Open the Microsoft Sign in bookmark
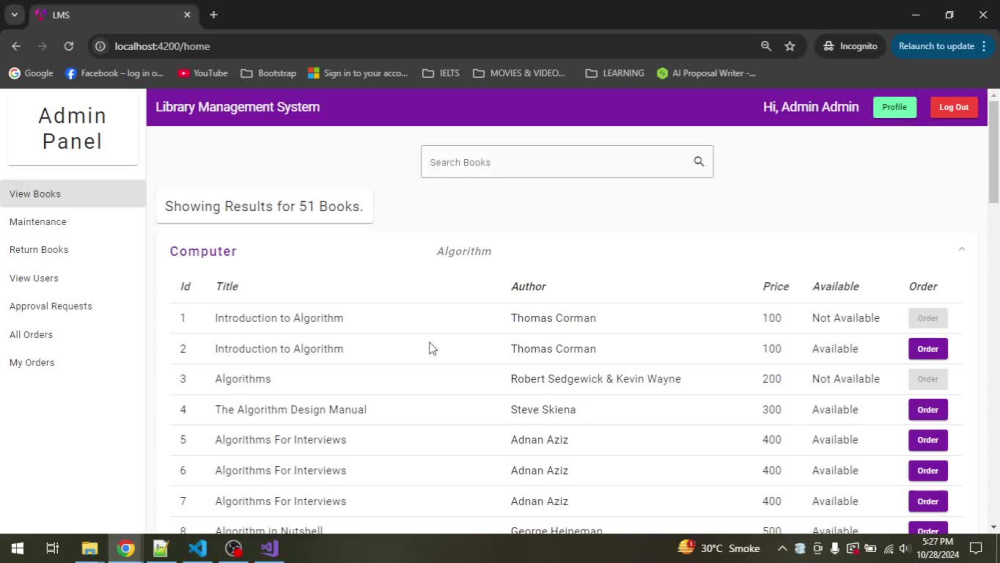1000x563 pixels. tap(357, 73)
